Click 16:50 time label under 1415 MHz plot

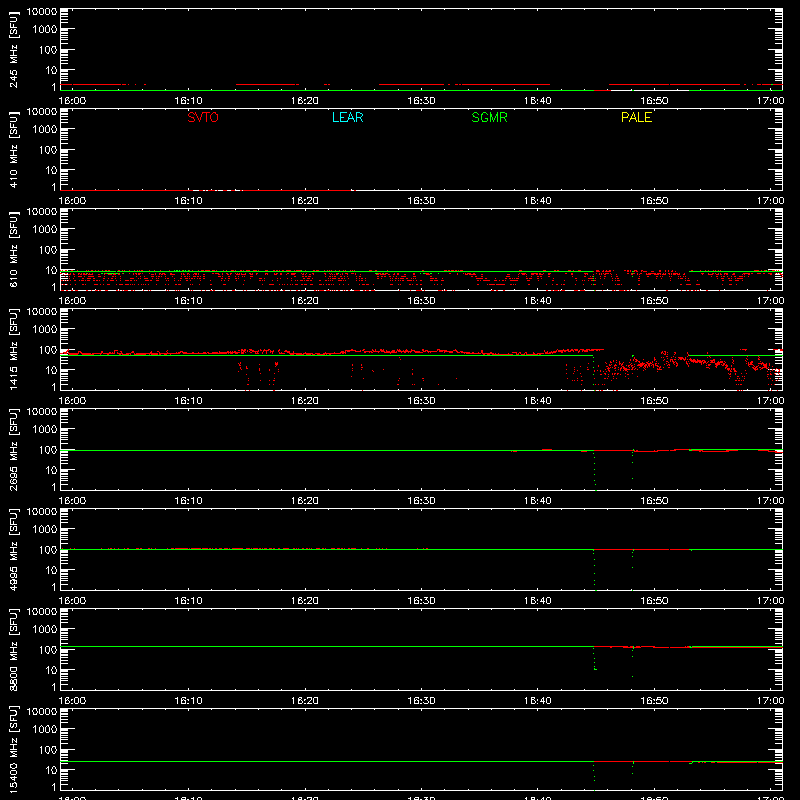tap(654, 401)
